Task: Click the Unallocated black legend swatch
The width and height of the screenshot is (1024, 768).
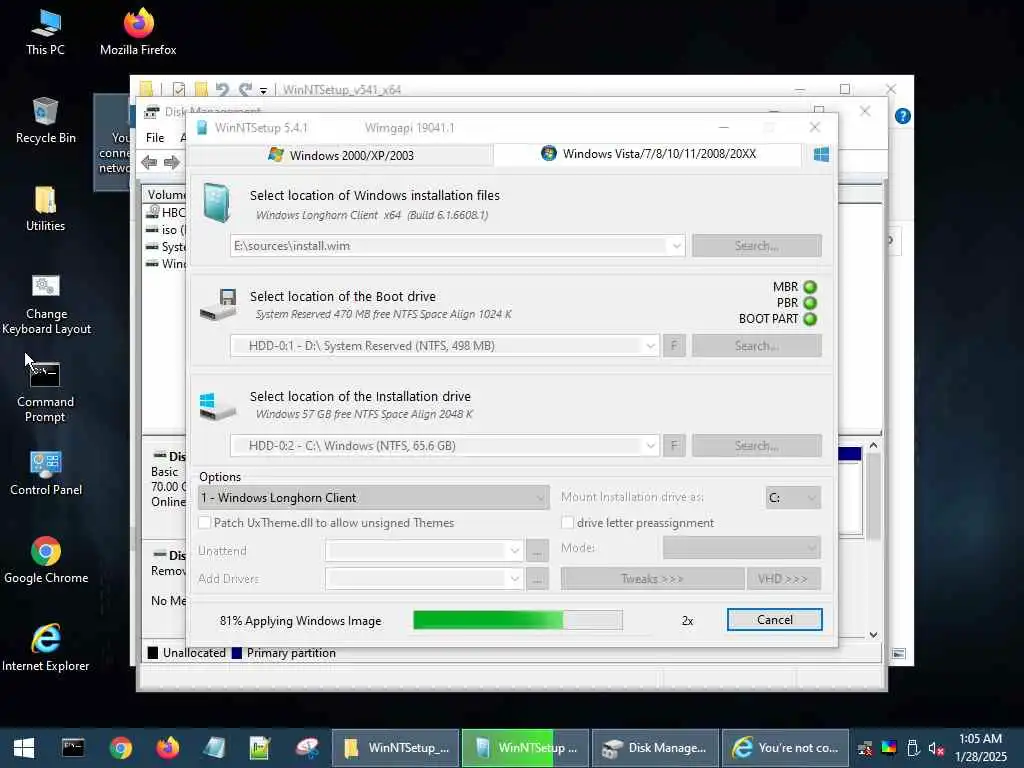Action: [153, 653]
